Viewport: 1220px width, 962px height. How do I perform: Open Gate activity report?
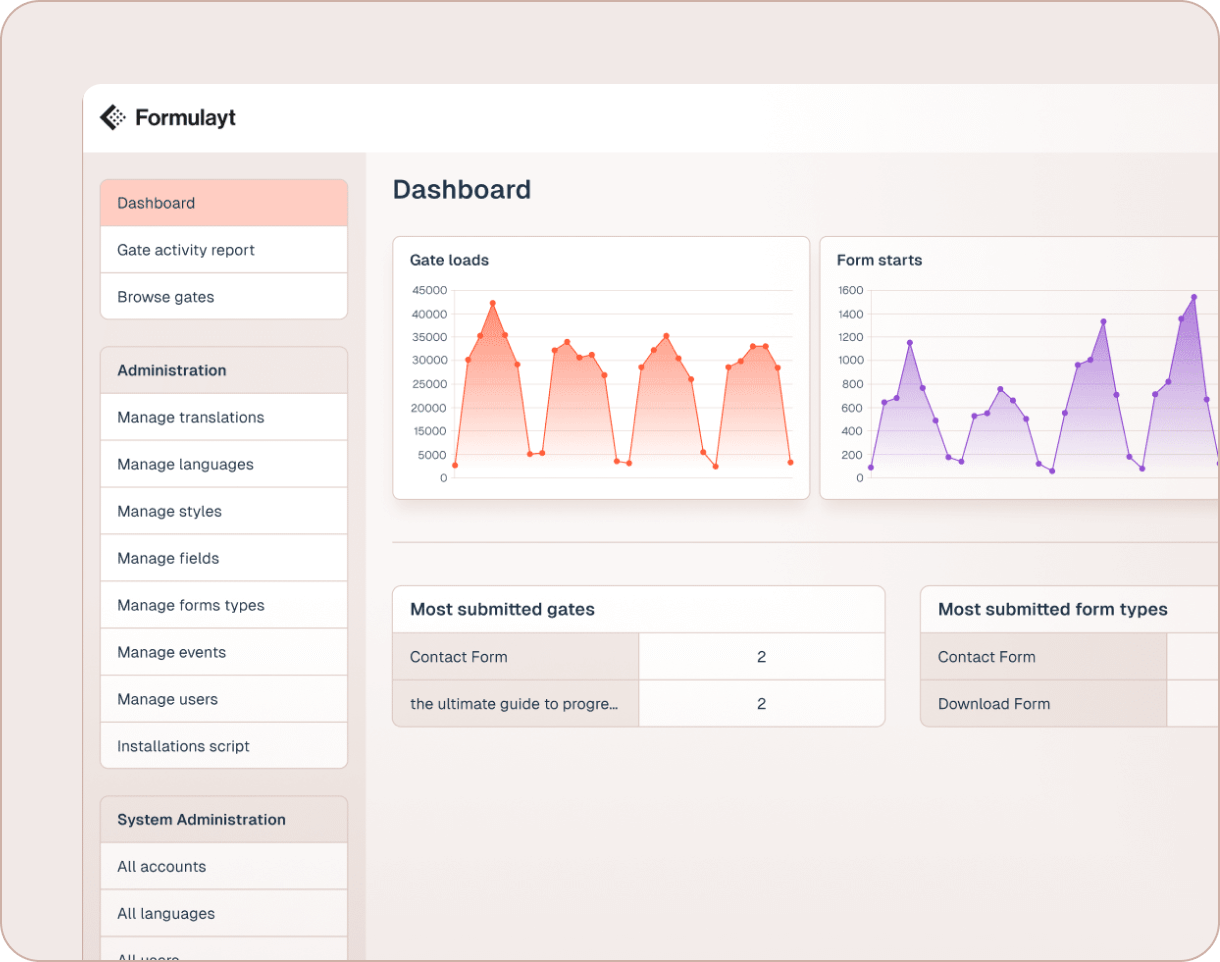point(186,250)
